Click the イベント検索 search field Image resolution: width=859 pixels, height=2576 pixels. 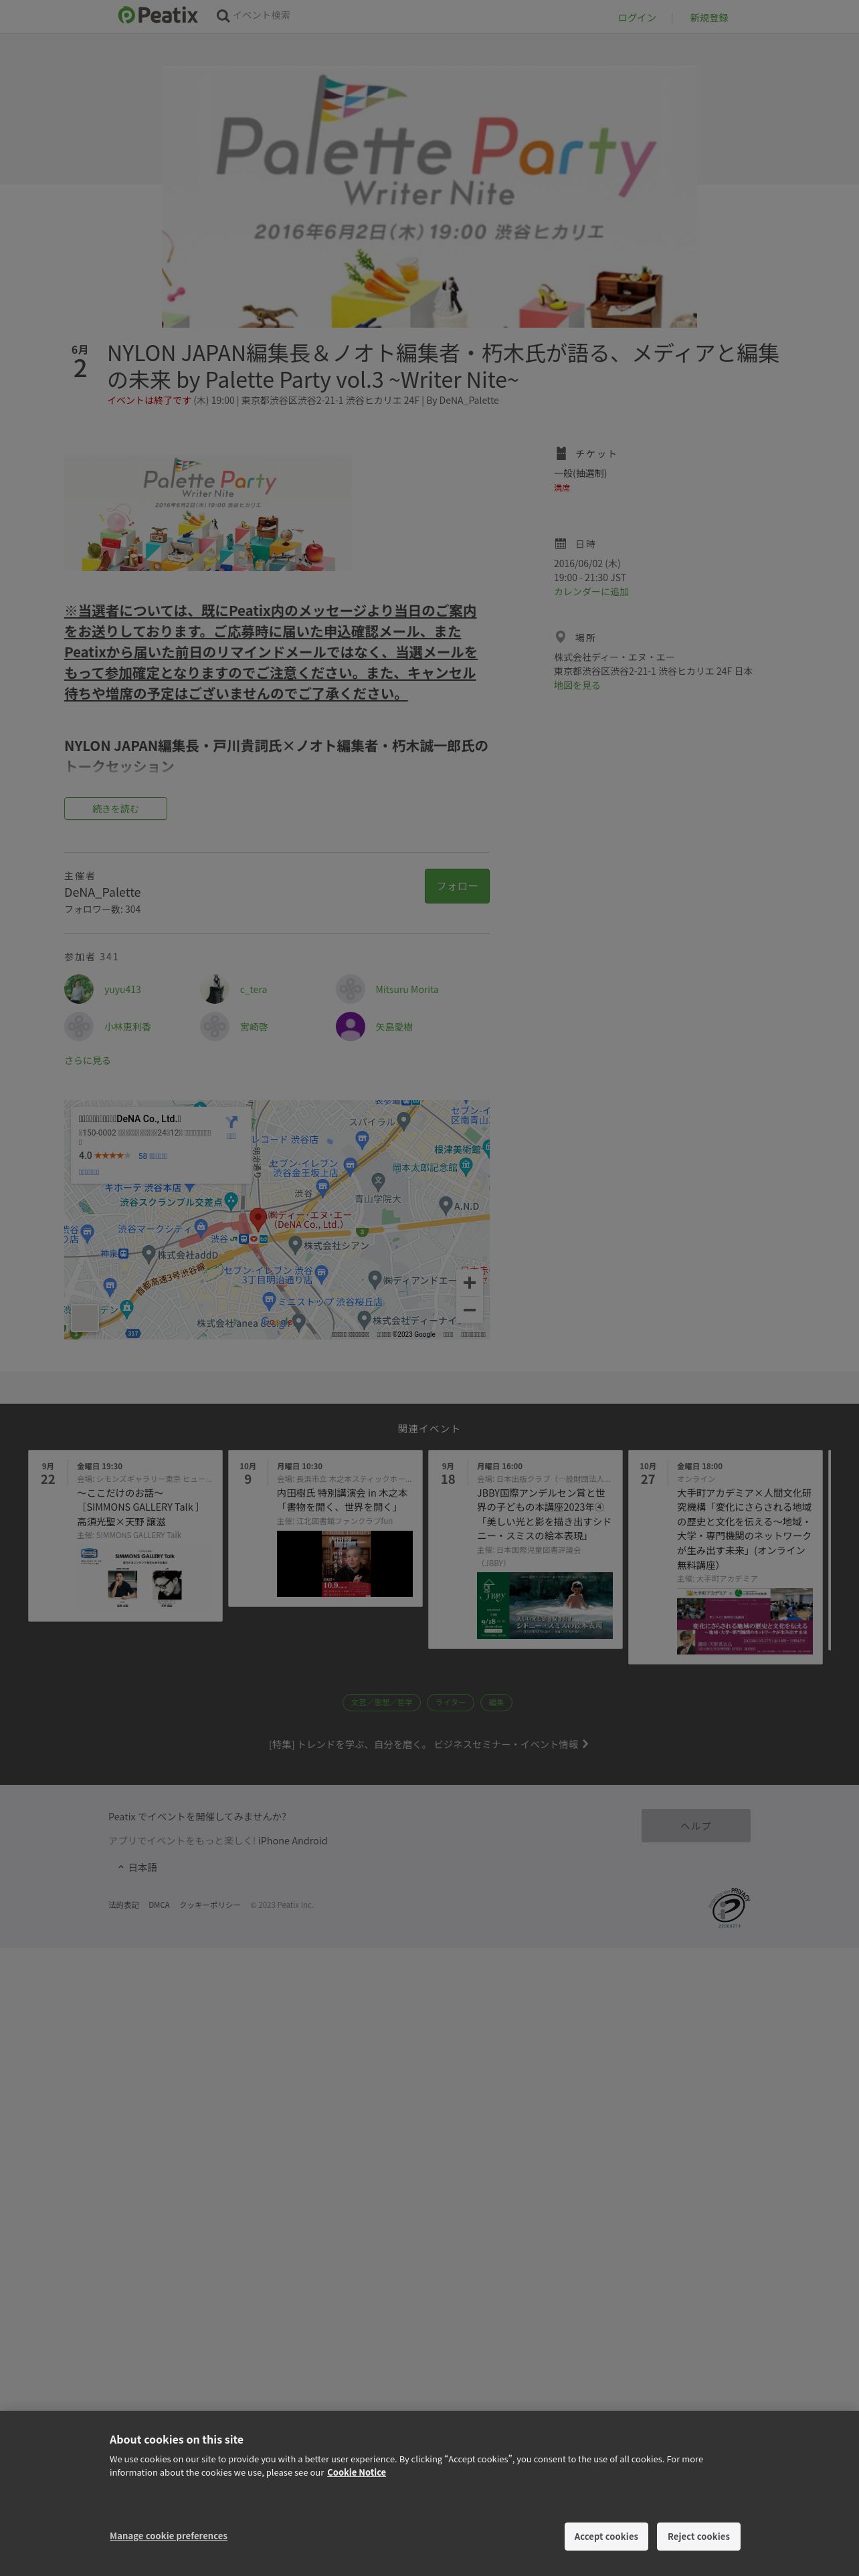click(262, 15)
